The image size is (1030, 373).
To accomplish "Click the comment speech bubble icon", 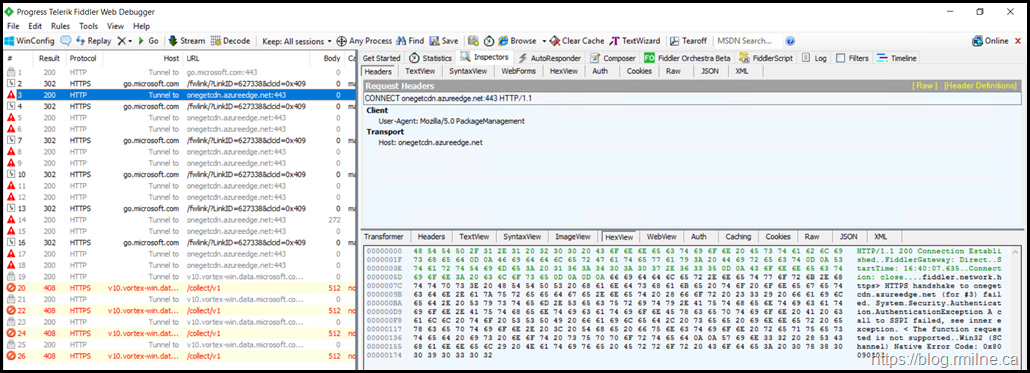I will click(66, 41).
